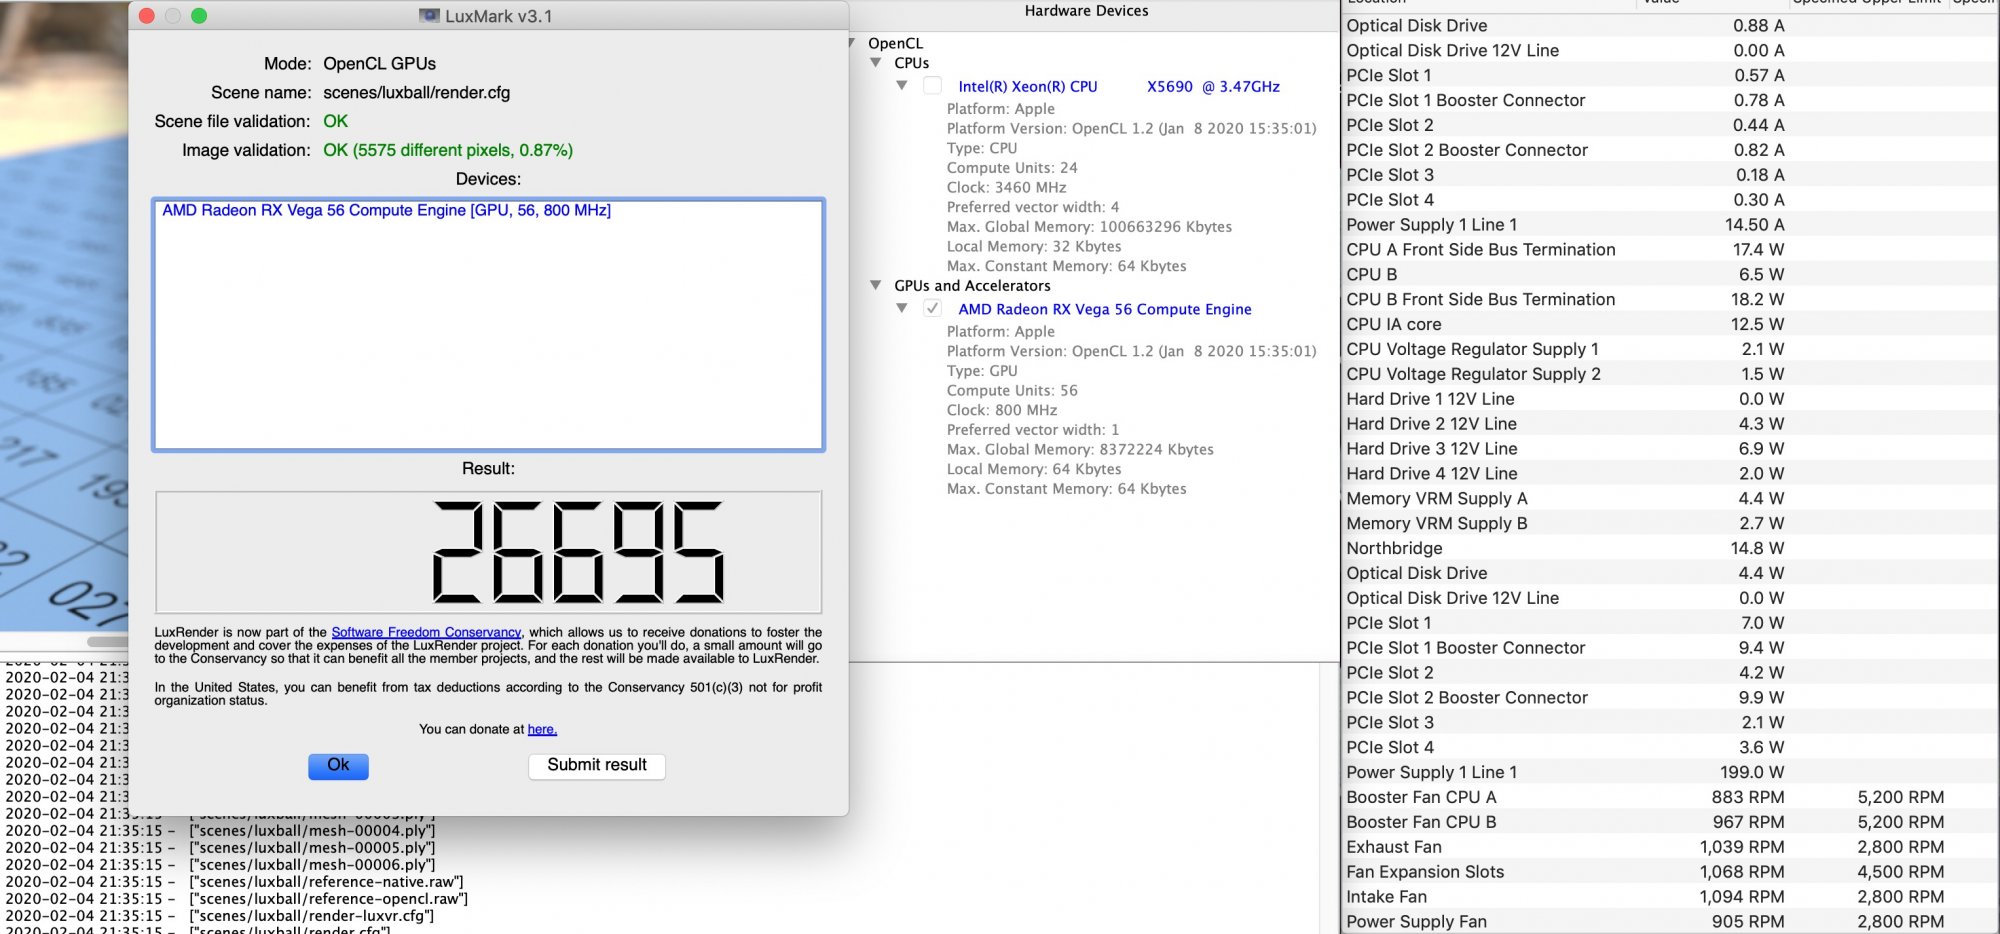Image resolution: width=2000 pixels, height=934 pixels.
Task: Select 'Fan Expansion Slots' row
Action: point(1668,873)
